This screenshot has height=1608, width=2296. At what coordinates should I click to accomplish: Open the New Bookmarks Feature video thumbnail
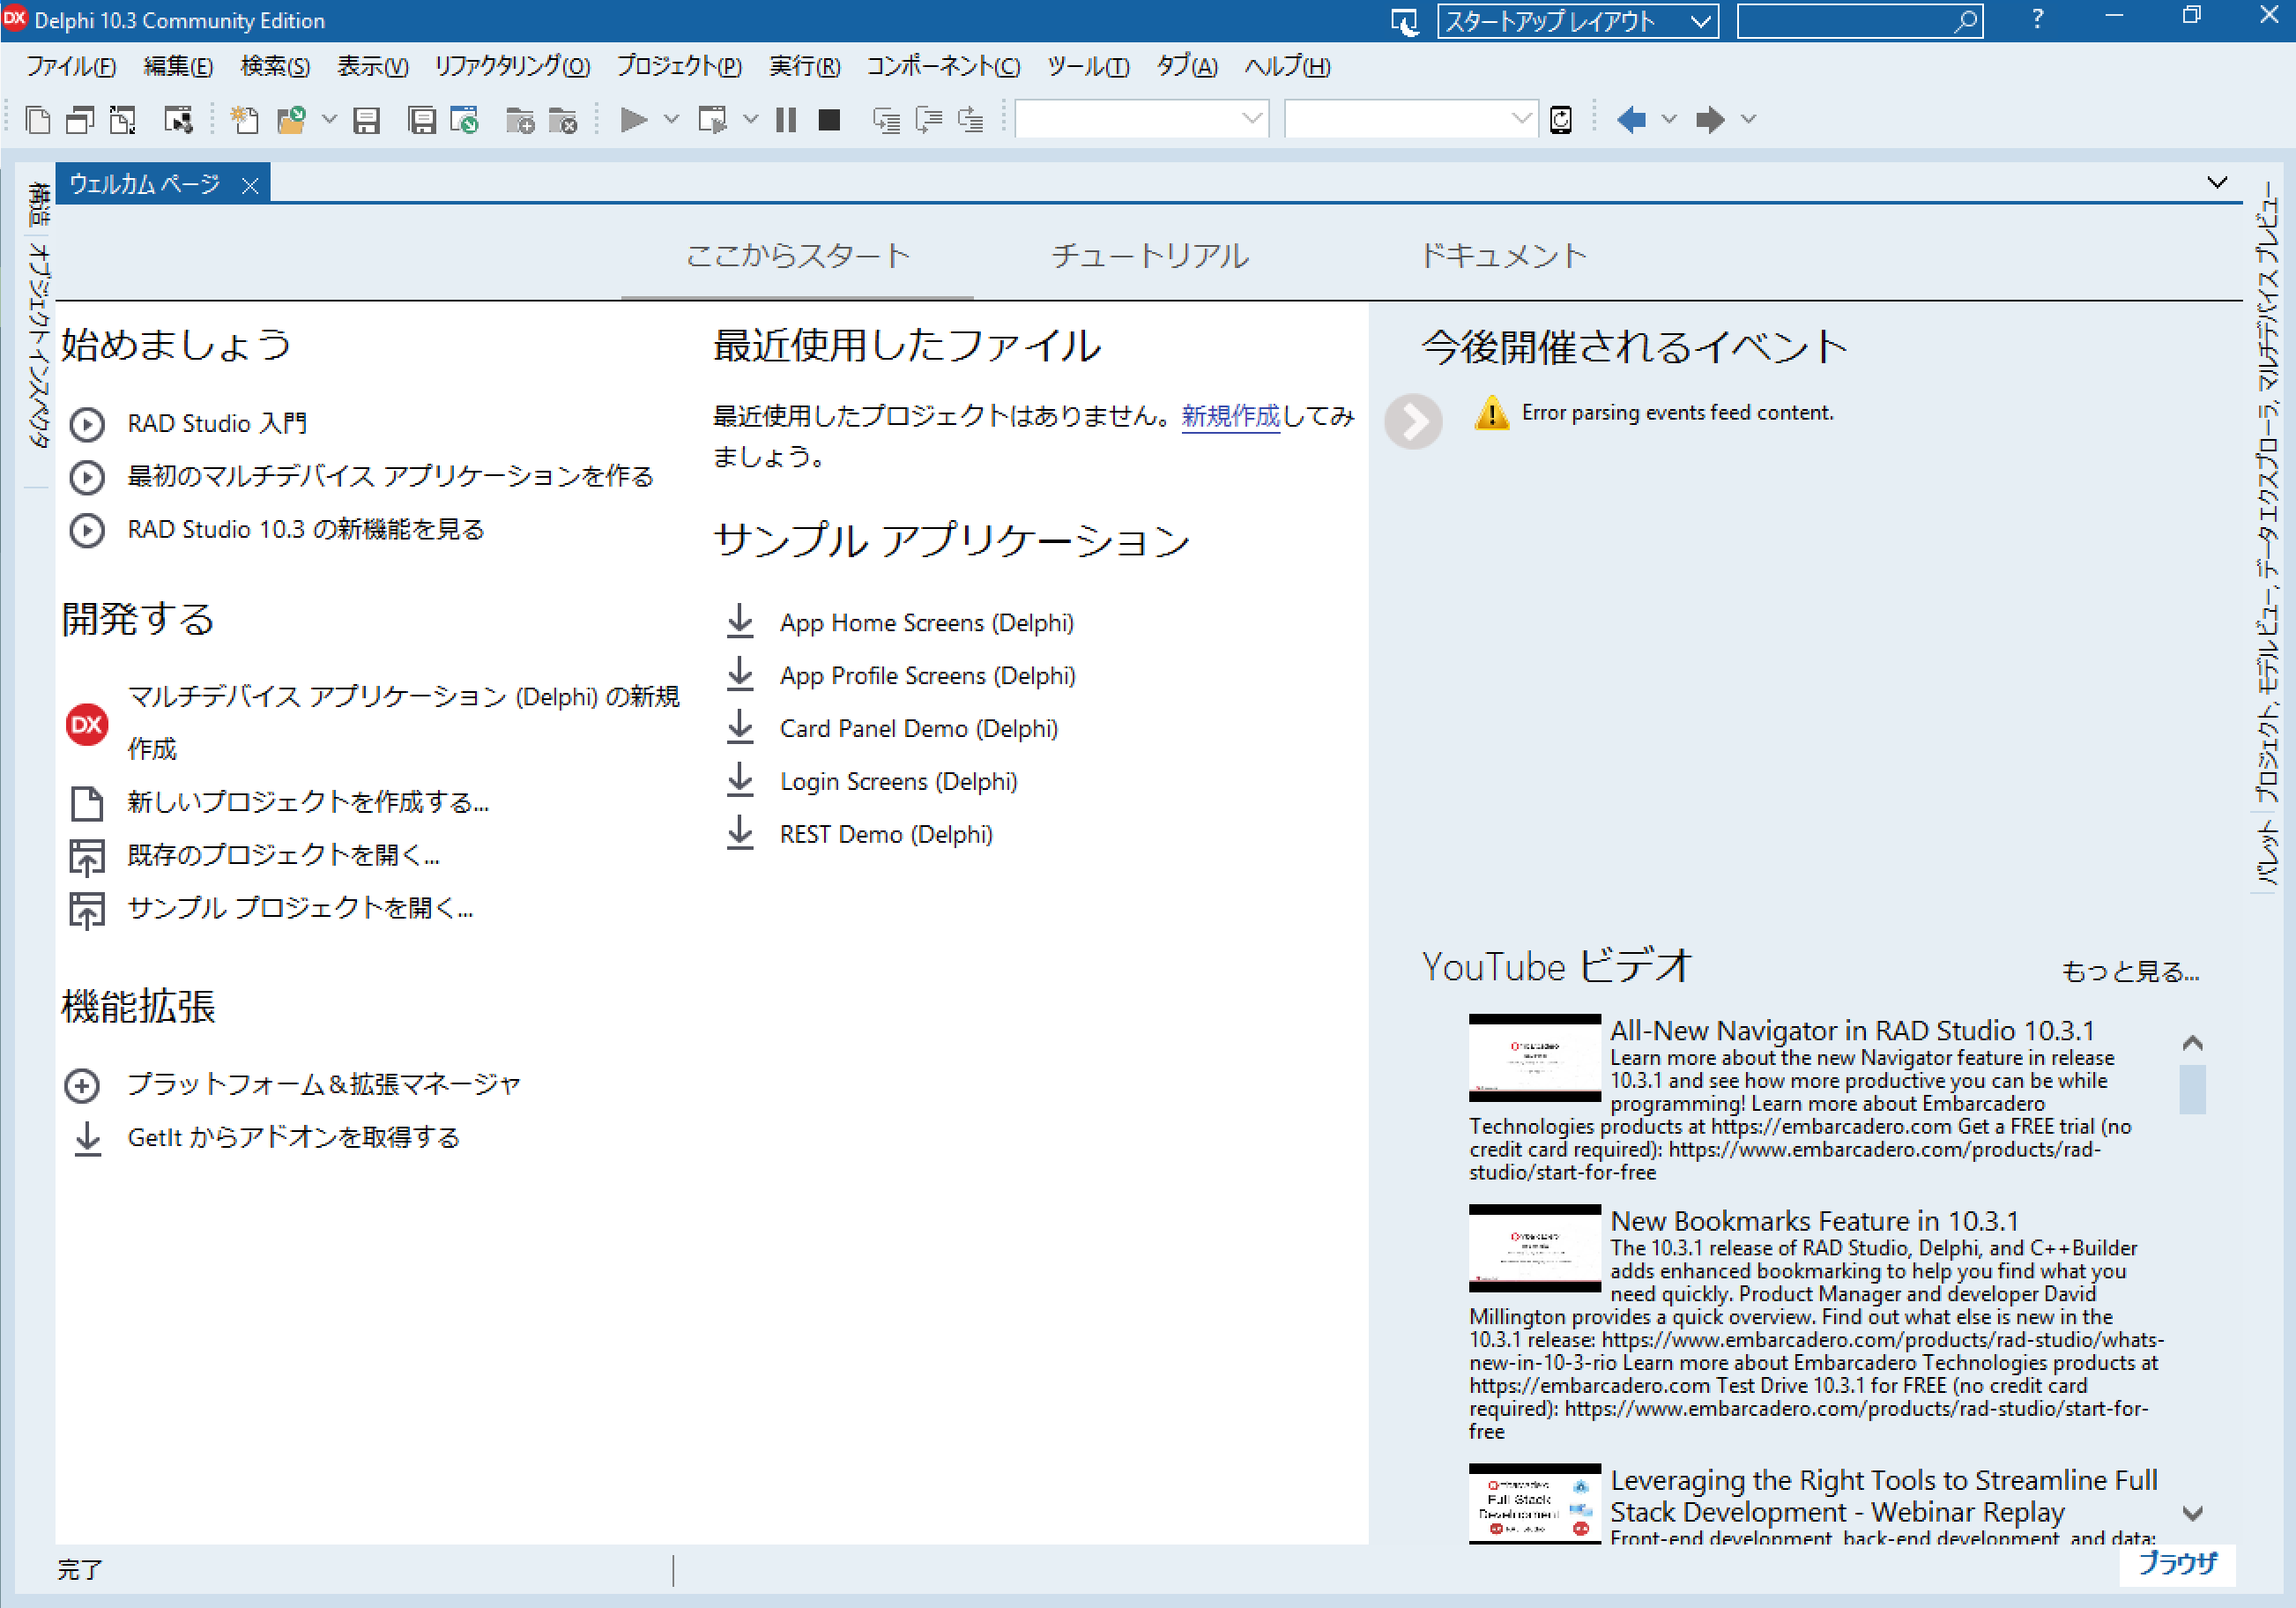point(1535,1248)
